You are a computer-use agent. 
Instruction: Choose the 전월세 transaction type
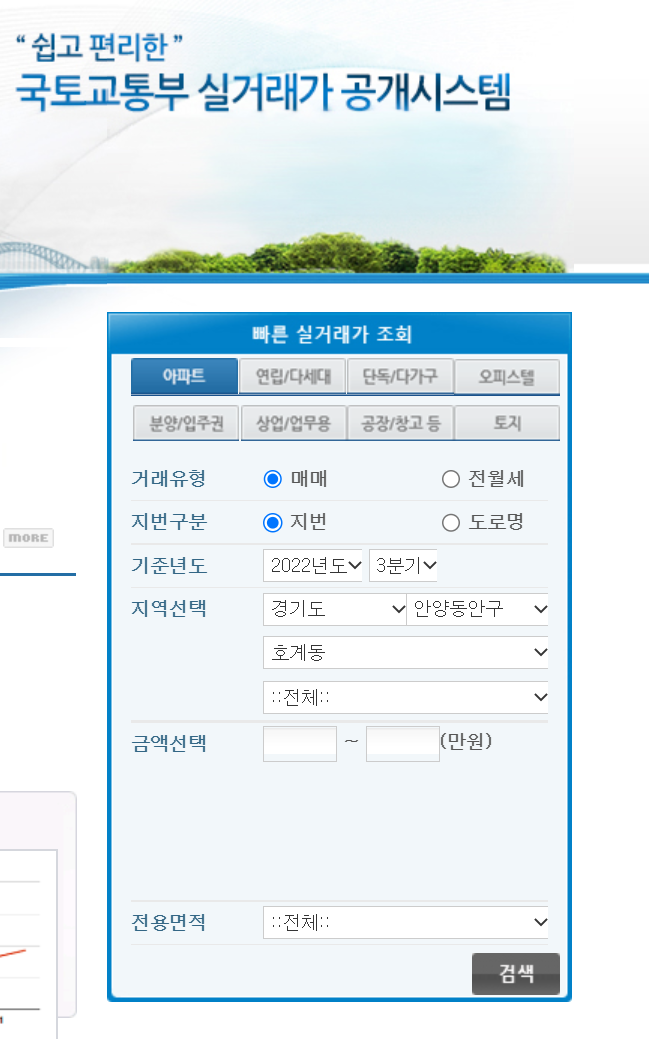(x=451, y=479)
